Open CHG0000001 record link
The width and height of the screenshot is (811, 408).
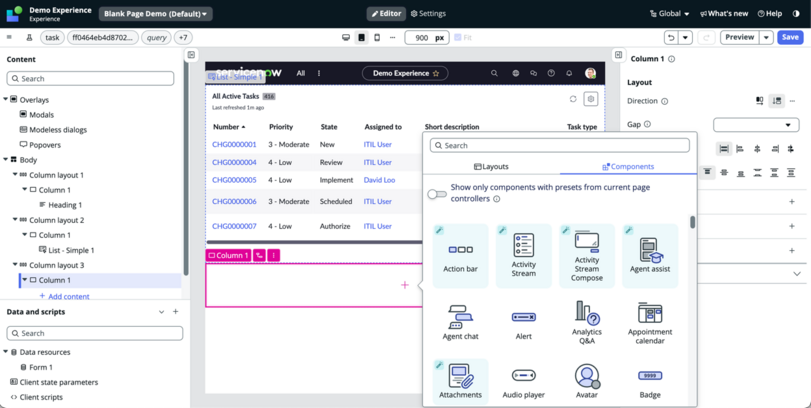coord(234,144)
